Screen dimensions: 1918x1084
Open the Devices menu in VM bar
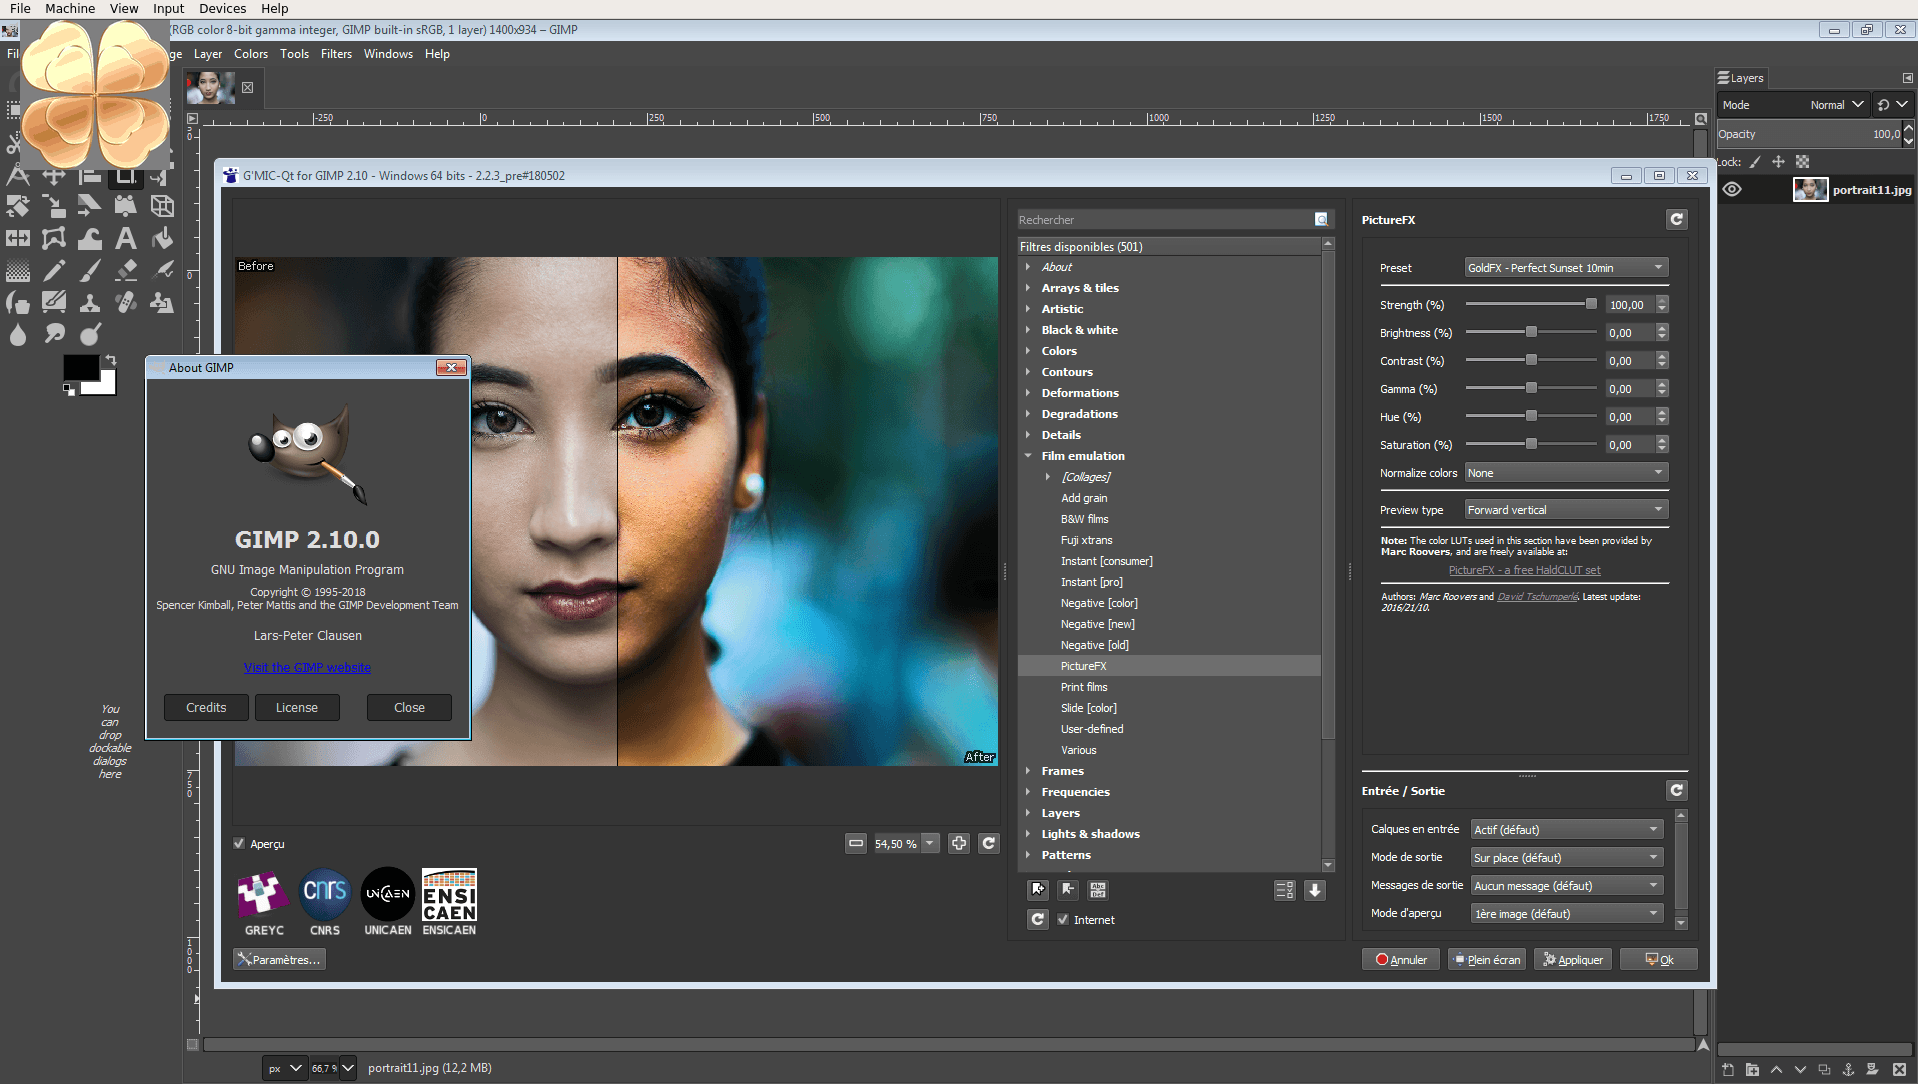click(222, 8)
